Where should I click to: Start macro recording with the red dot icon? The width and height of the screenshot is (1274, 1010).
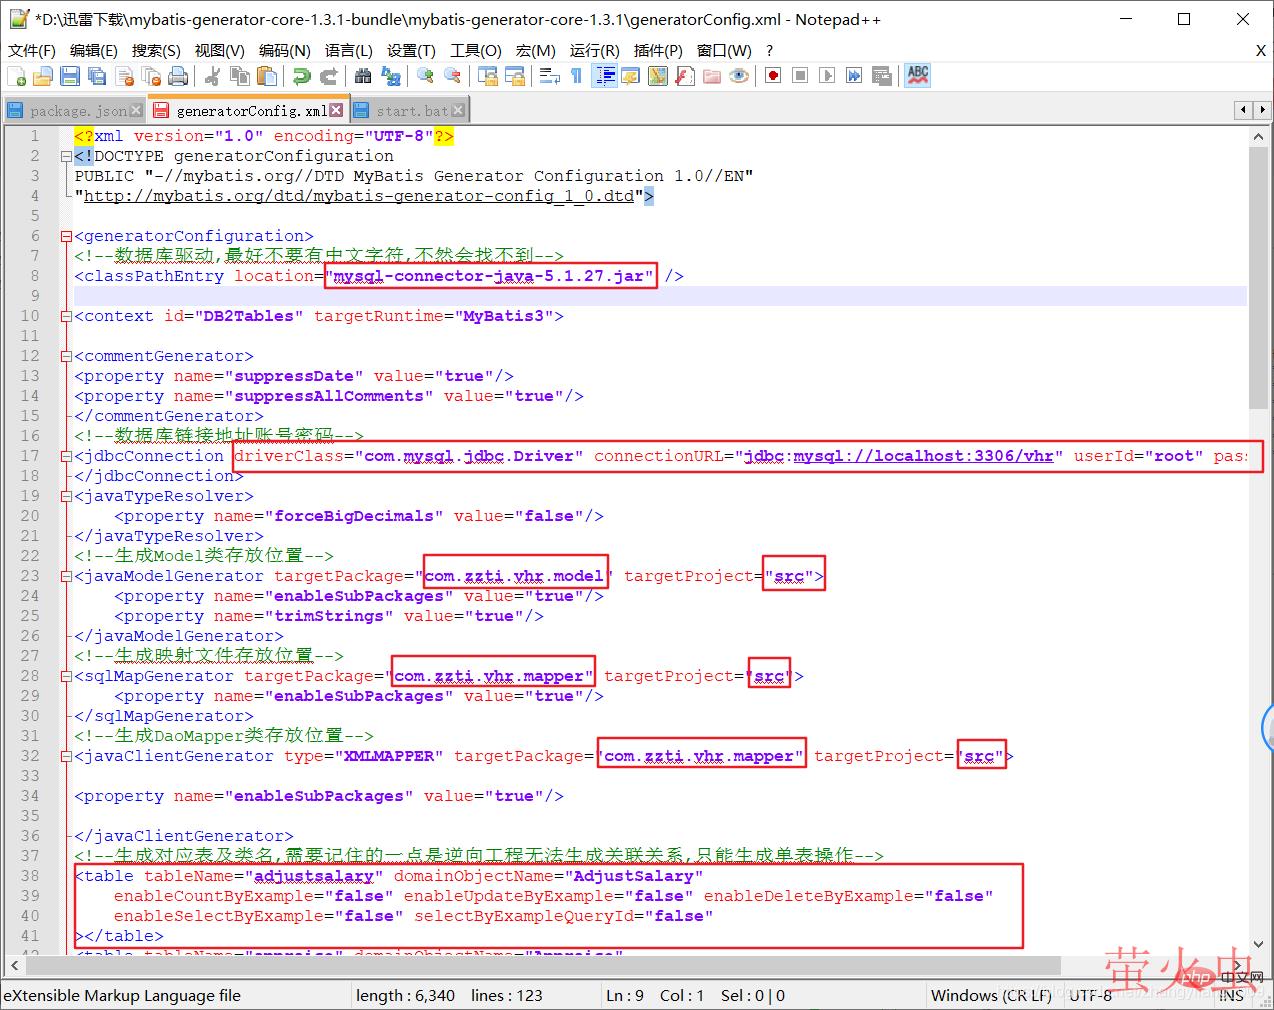[x=773, y=76]
